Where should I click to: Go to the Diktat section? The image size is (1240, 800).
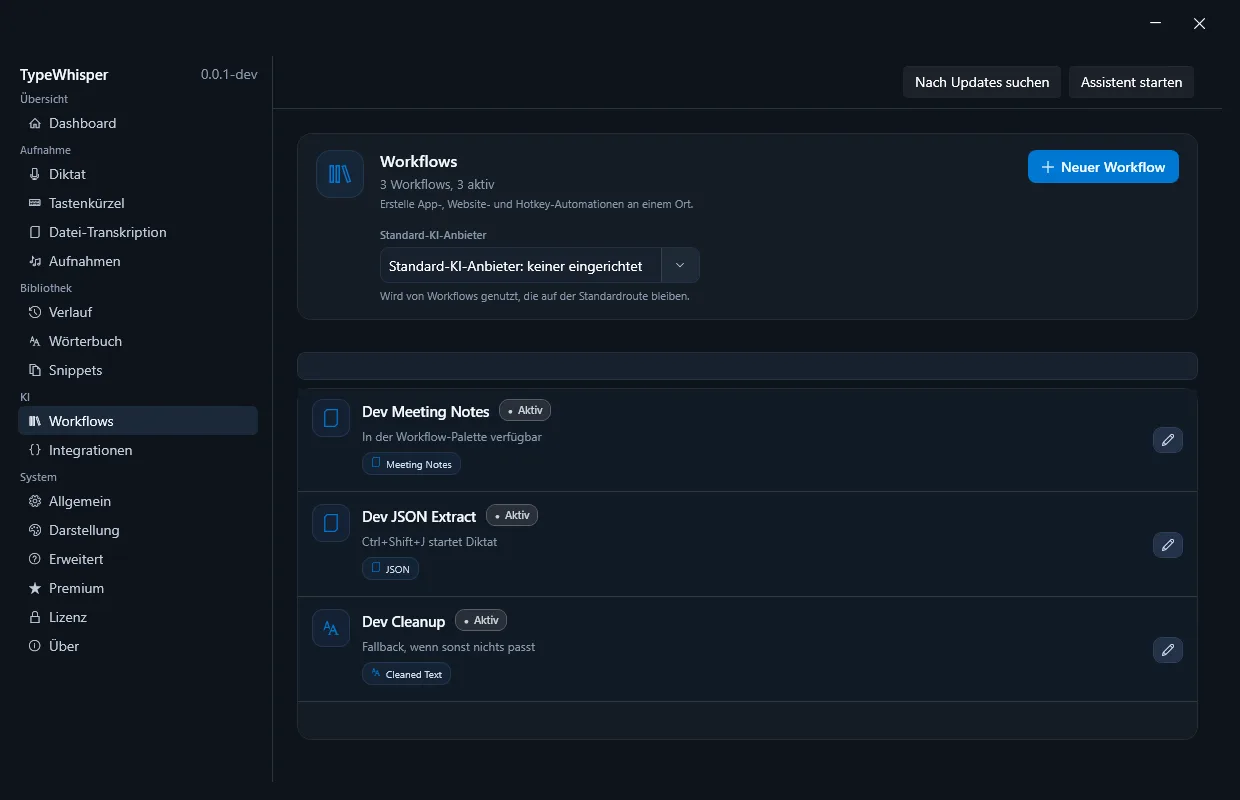138,174
